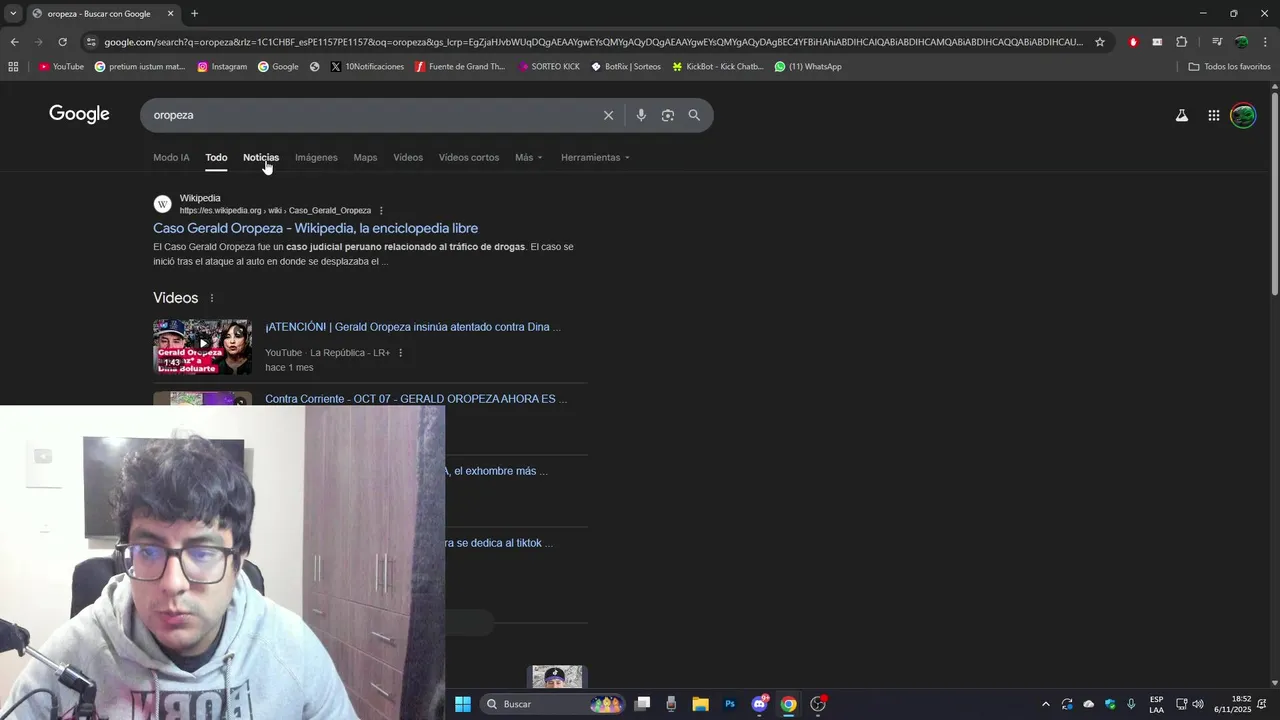Screen dimensions: 1280x720
Task: Click the Wikipedia site favicon
Action: (x=162, y=204)
